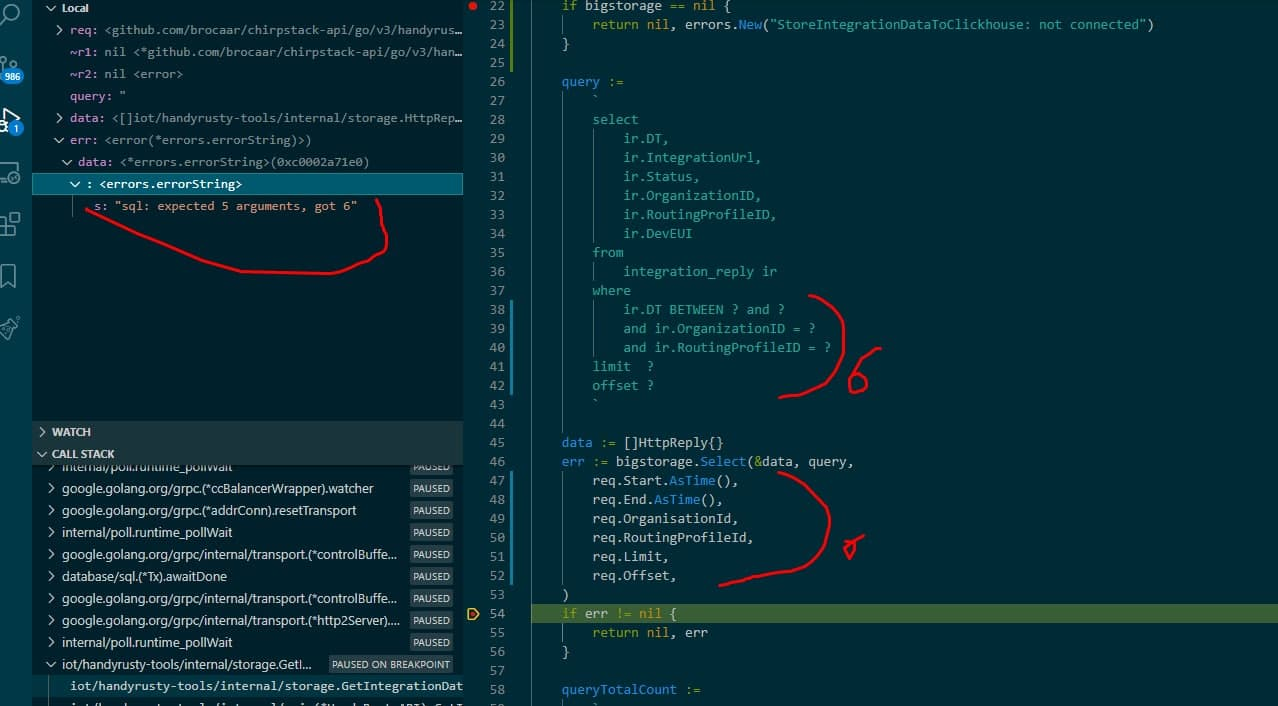Remove the red breakpoint at line 22

(x=473, y=6)
